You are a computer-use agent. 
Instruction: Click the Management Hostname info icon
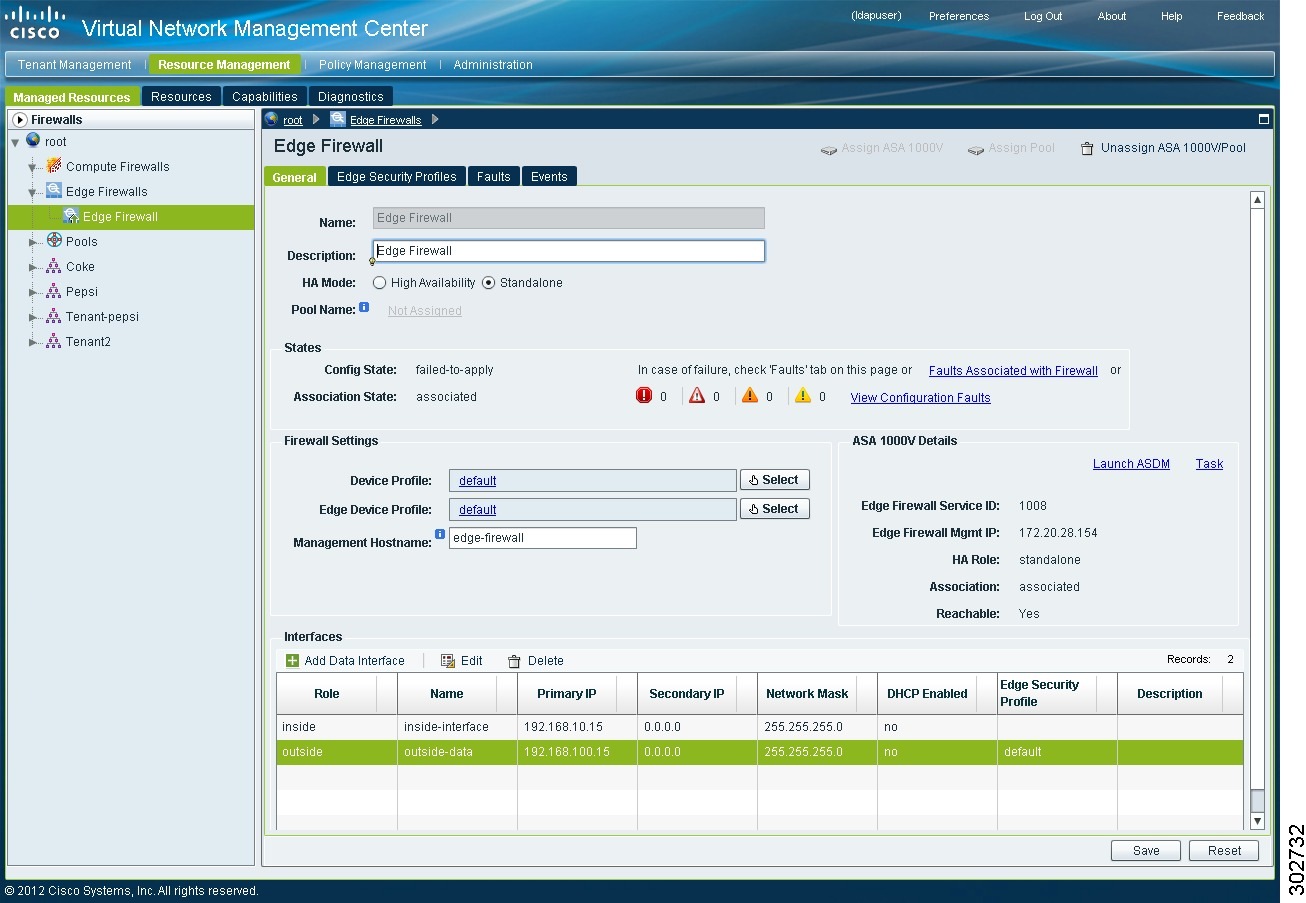coord(440,534)
